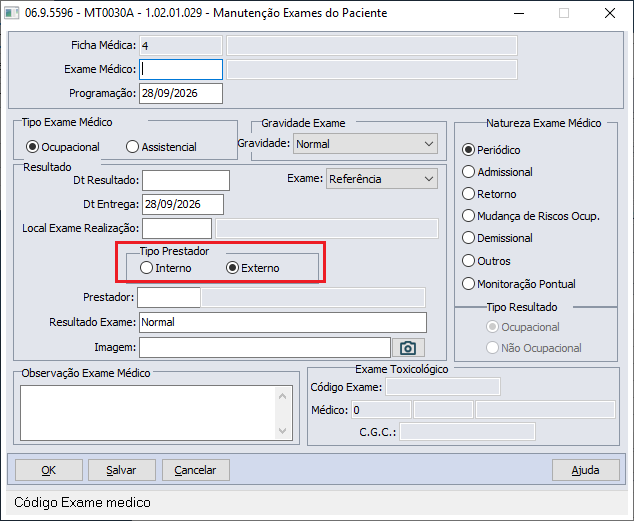The width and height of the screenshot is (634, 522).
Task: Open Ajuda help button
Action: (585, 470)
